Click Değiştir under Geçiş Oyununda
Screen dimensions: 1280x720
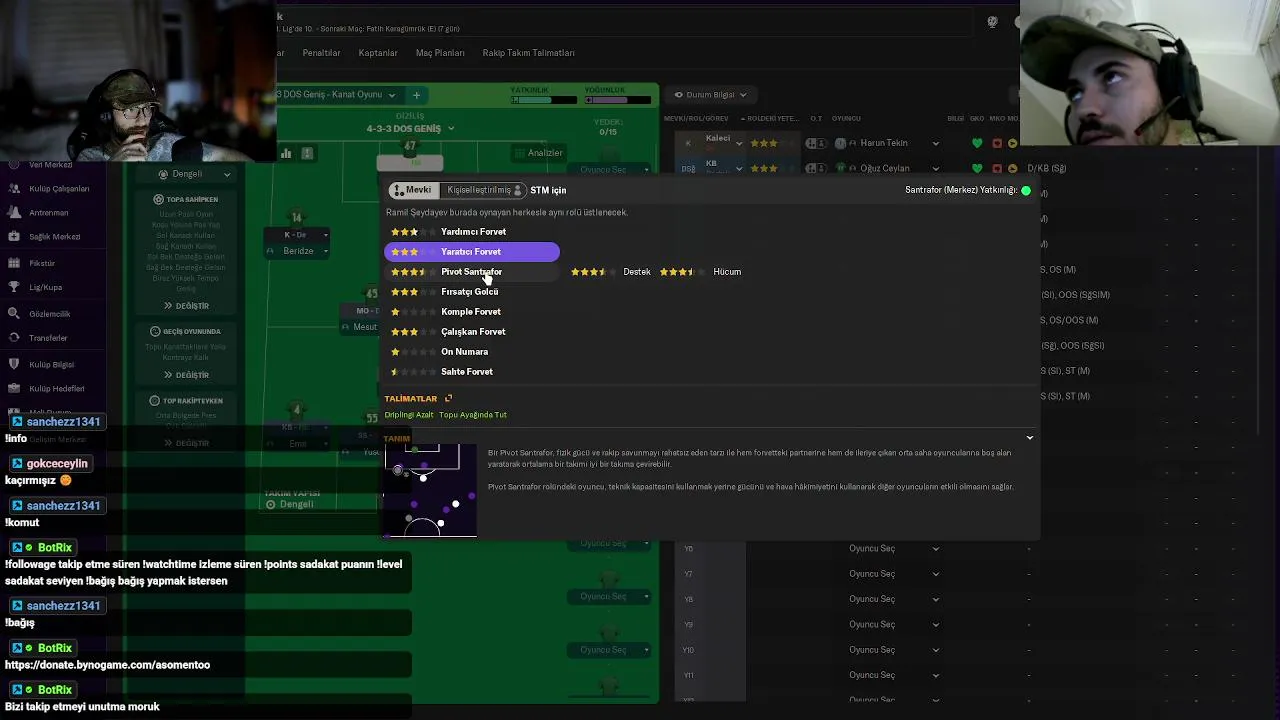click(x=186, y=375)
